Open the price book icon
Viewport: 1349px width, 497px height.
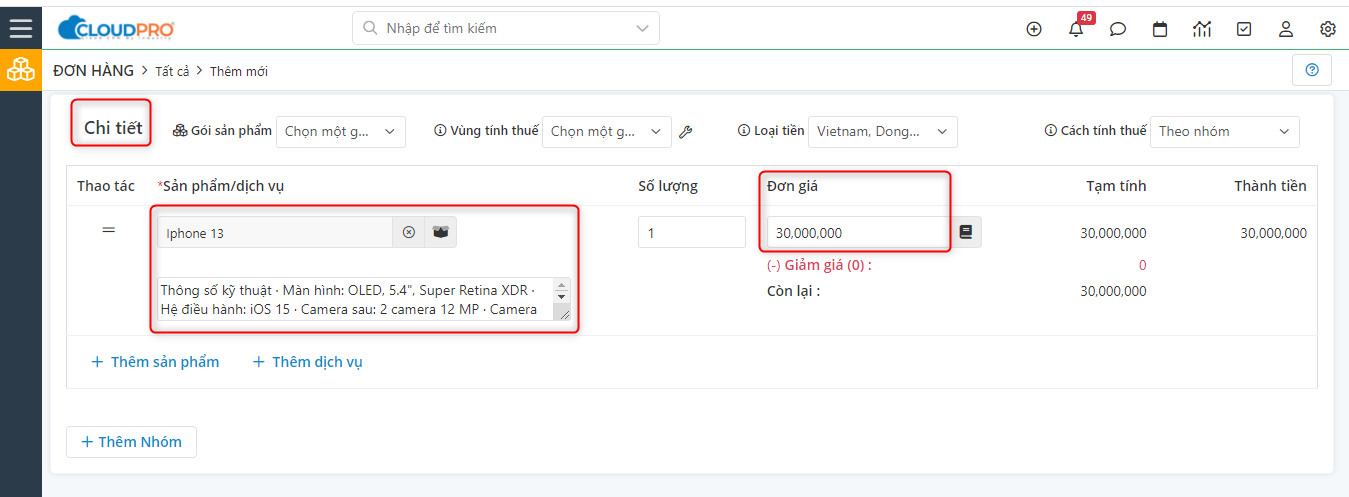coord(966,232)
